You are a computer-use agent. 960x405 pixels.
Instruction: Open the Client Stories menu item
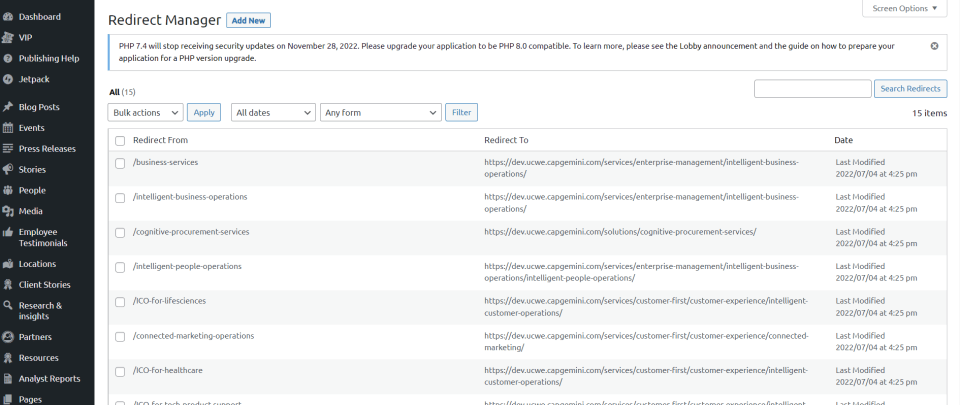[44, 285]
